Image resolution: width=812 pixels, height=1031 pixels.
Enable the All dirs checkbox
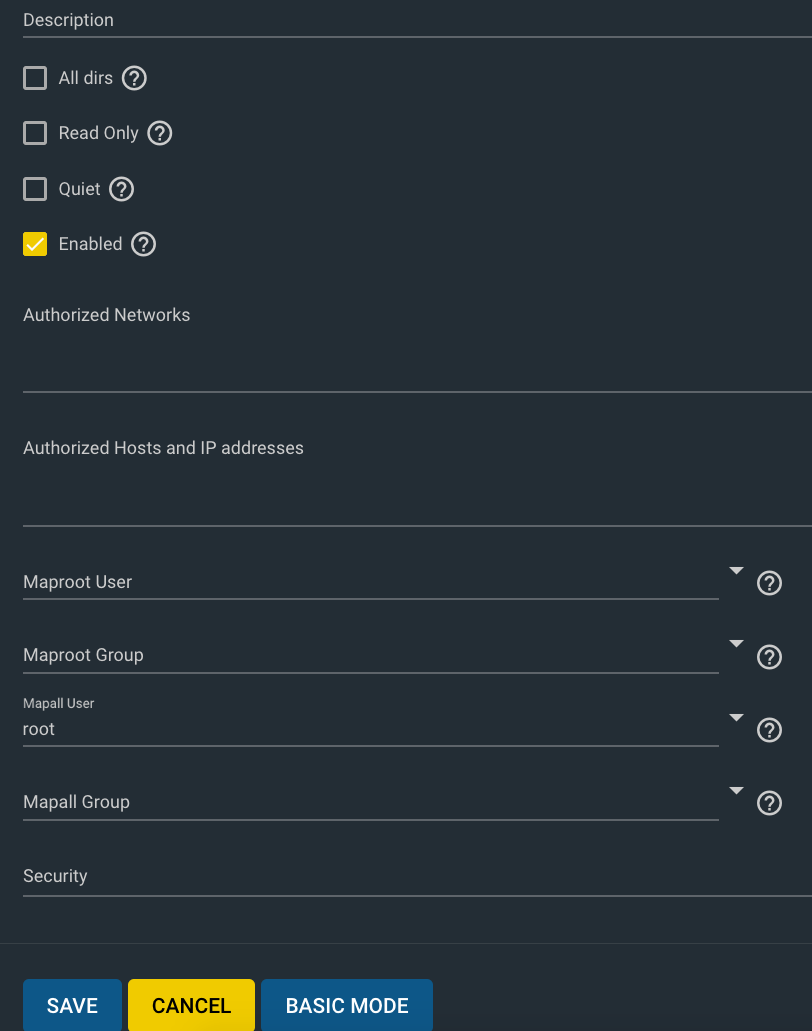35,78
